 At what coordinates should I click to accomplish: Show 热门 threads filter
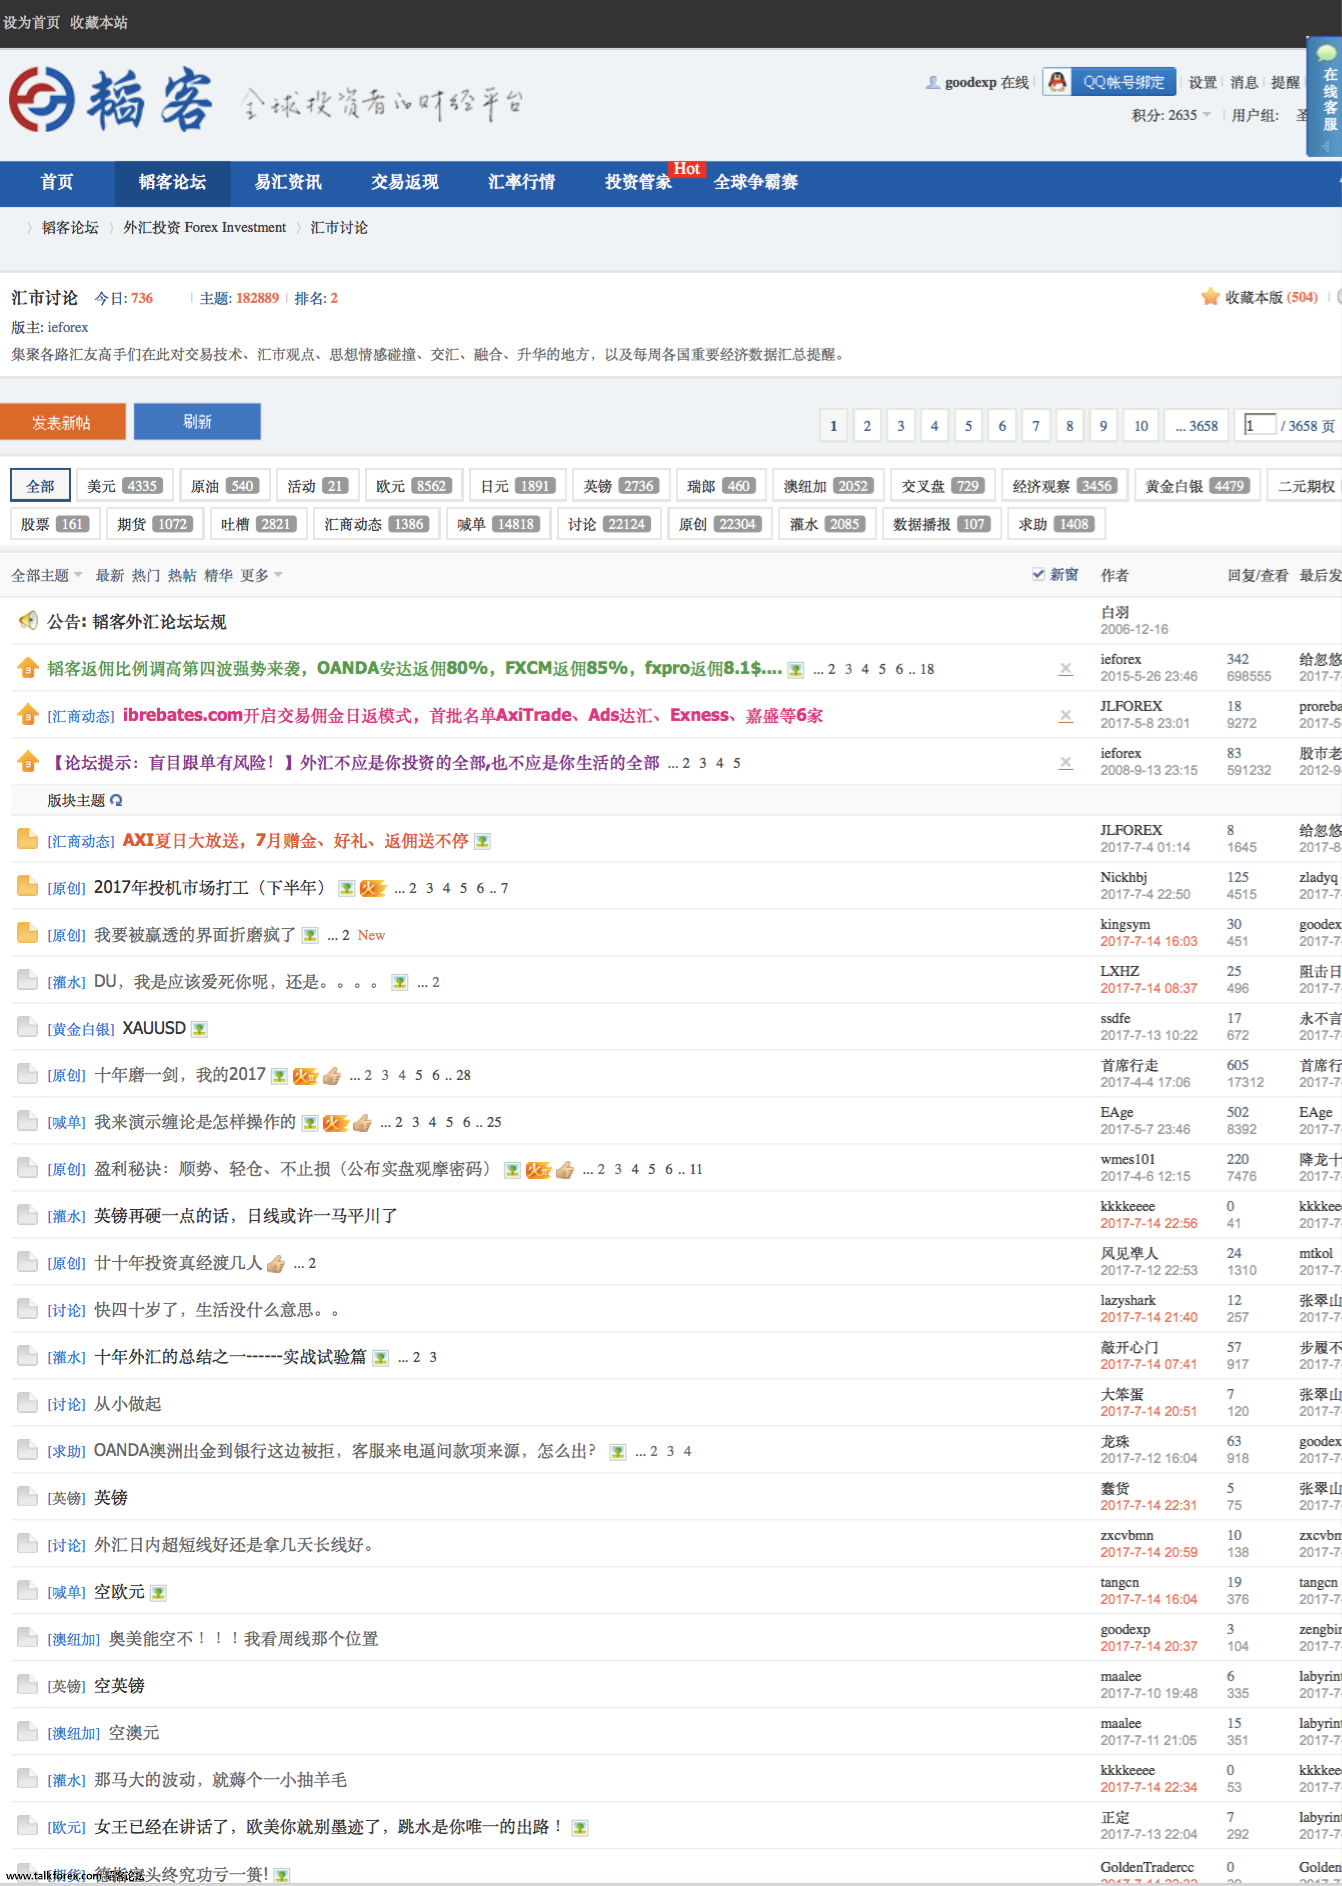point(146,575)
